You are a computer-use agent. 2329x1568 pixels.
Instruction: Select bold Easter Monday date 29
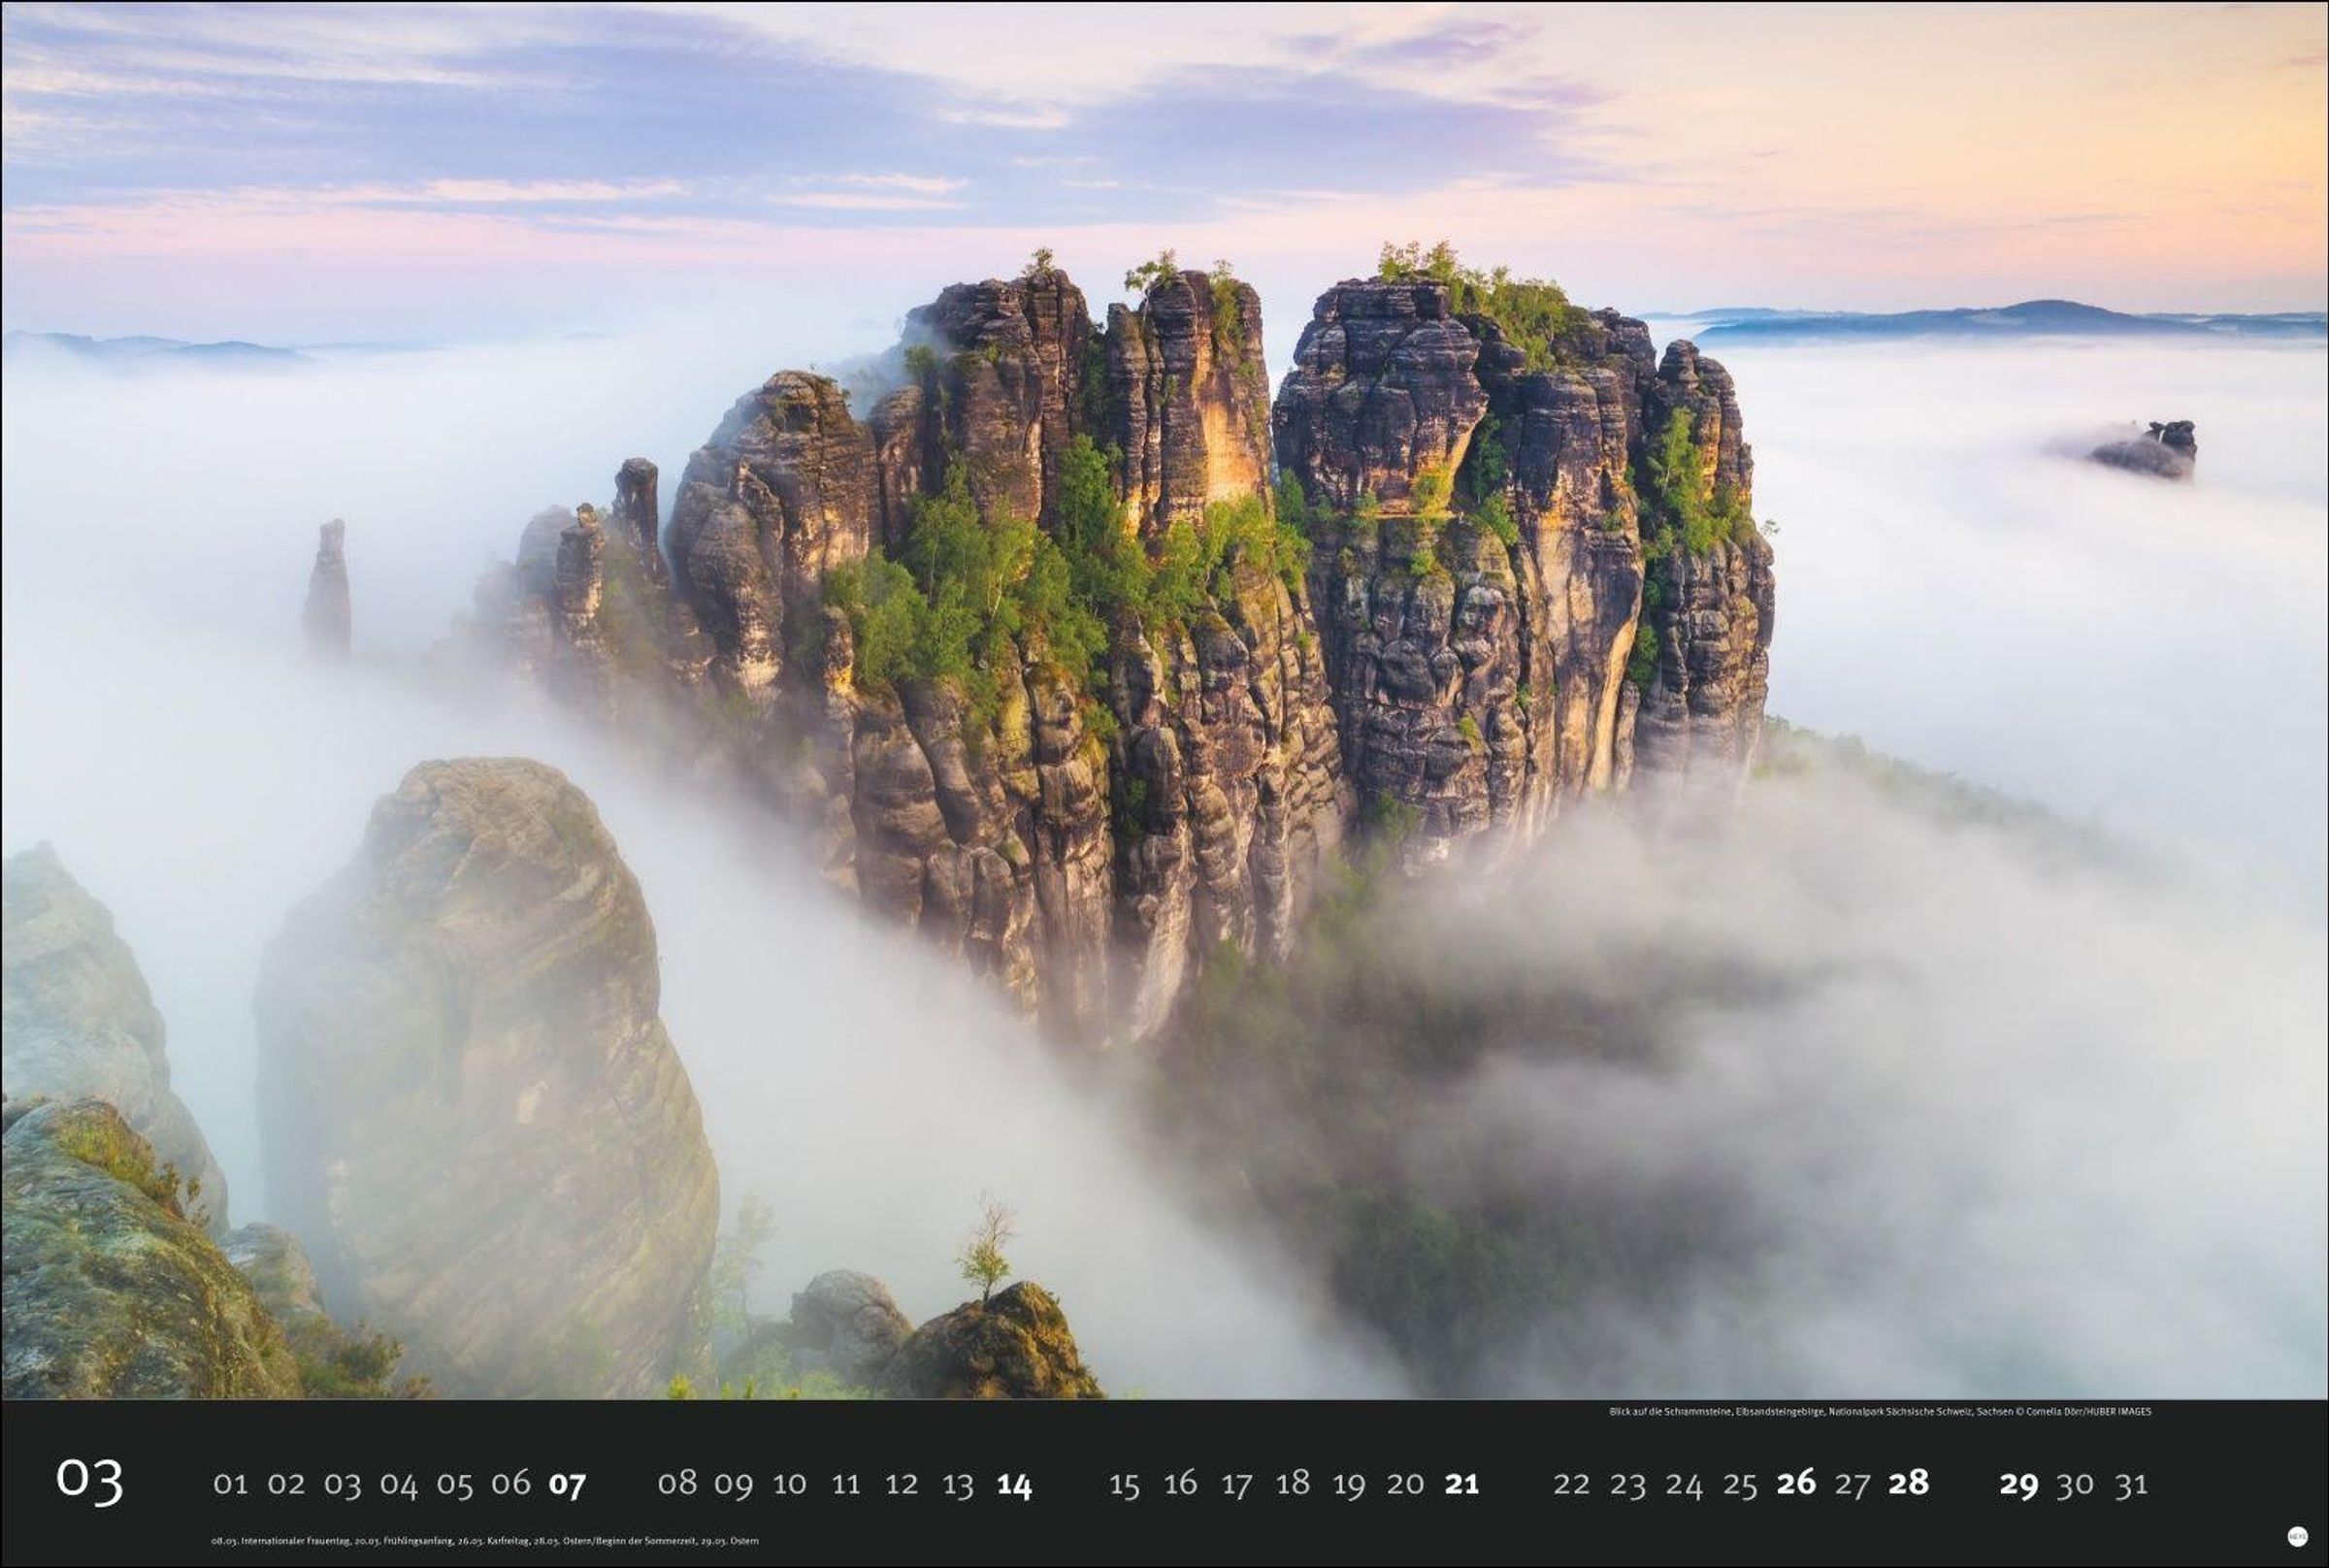[2019, 1484]
